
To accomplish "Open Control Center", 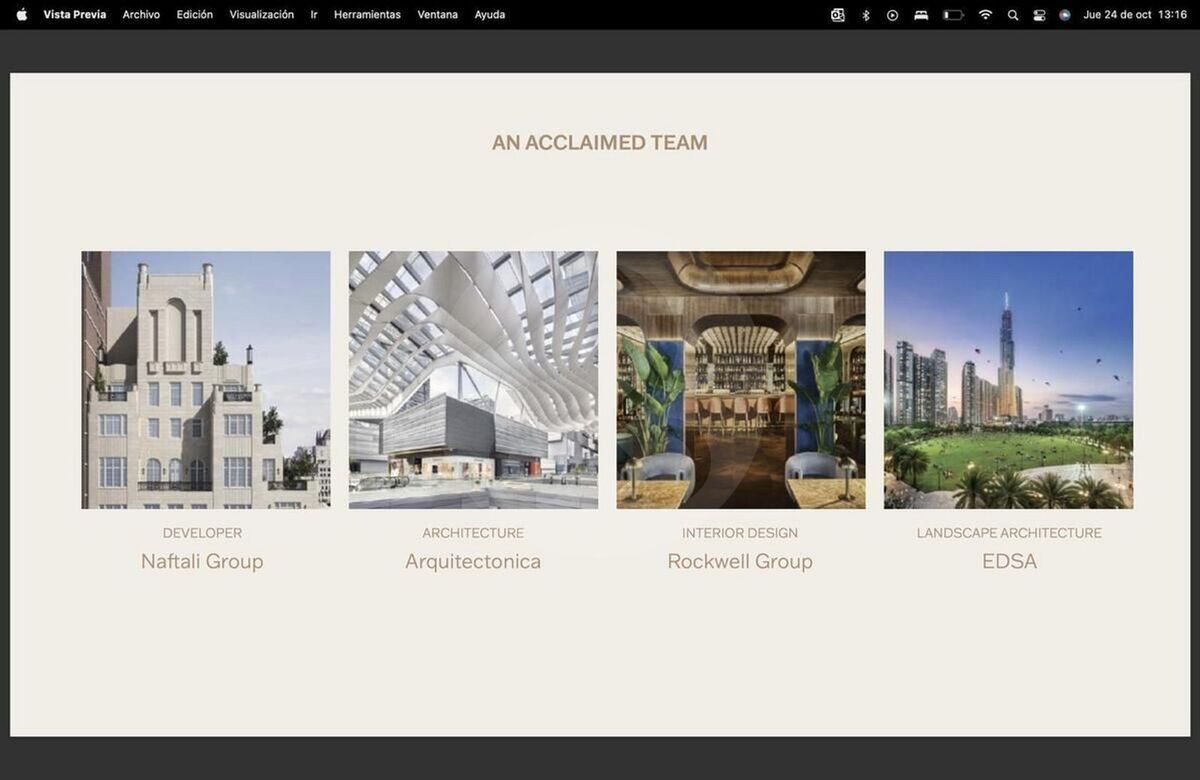I will tap(1040, 15).
